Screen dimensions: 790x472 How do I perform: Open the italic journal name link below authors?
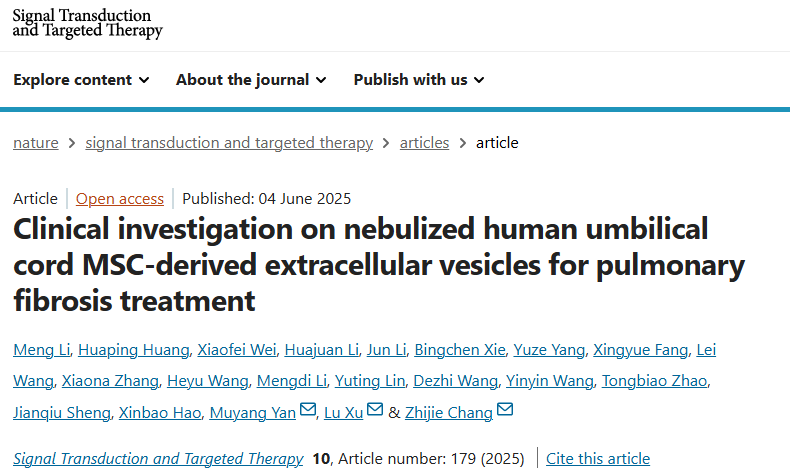158,458
